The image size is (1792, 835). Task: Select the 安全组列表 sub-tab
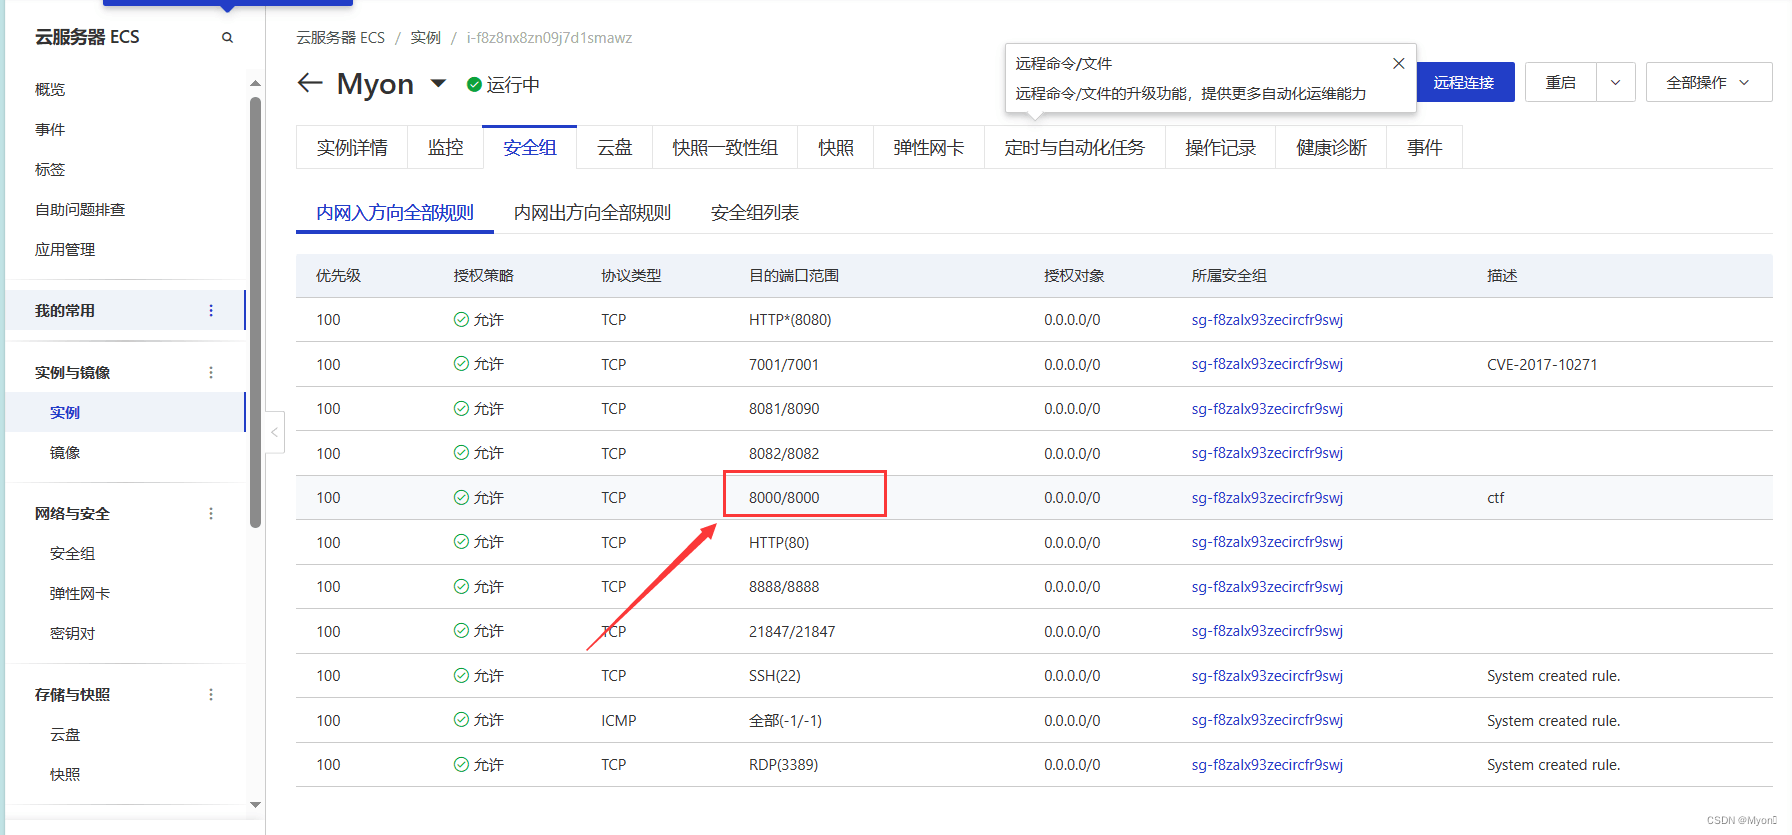[754, 212]
